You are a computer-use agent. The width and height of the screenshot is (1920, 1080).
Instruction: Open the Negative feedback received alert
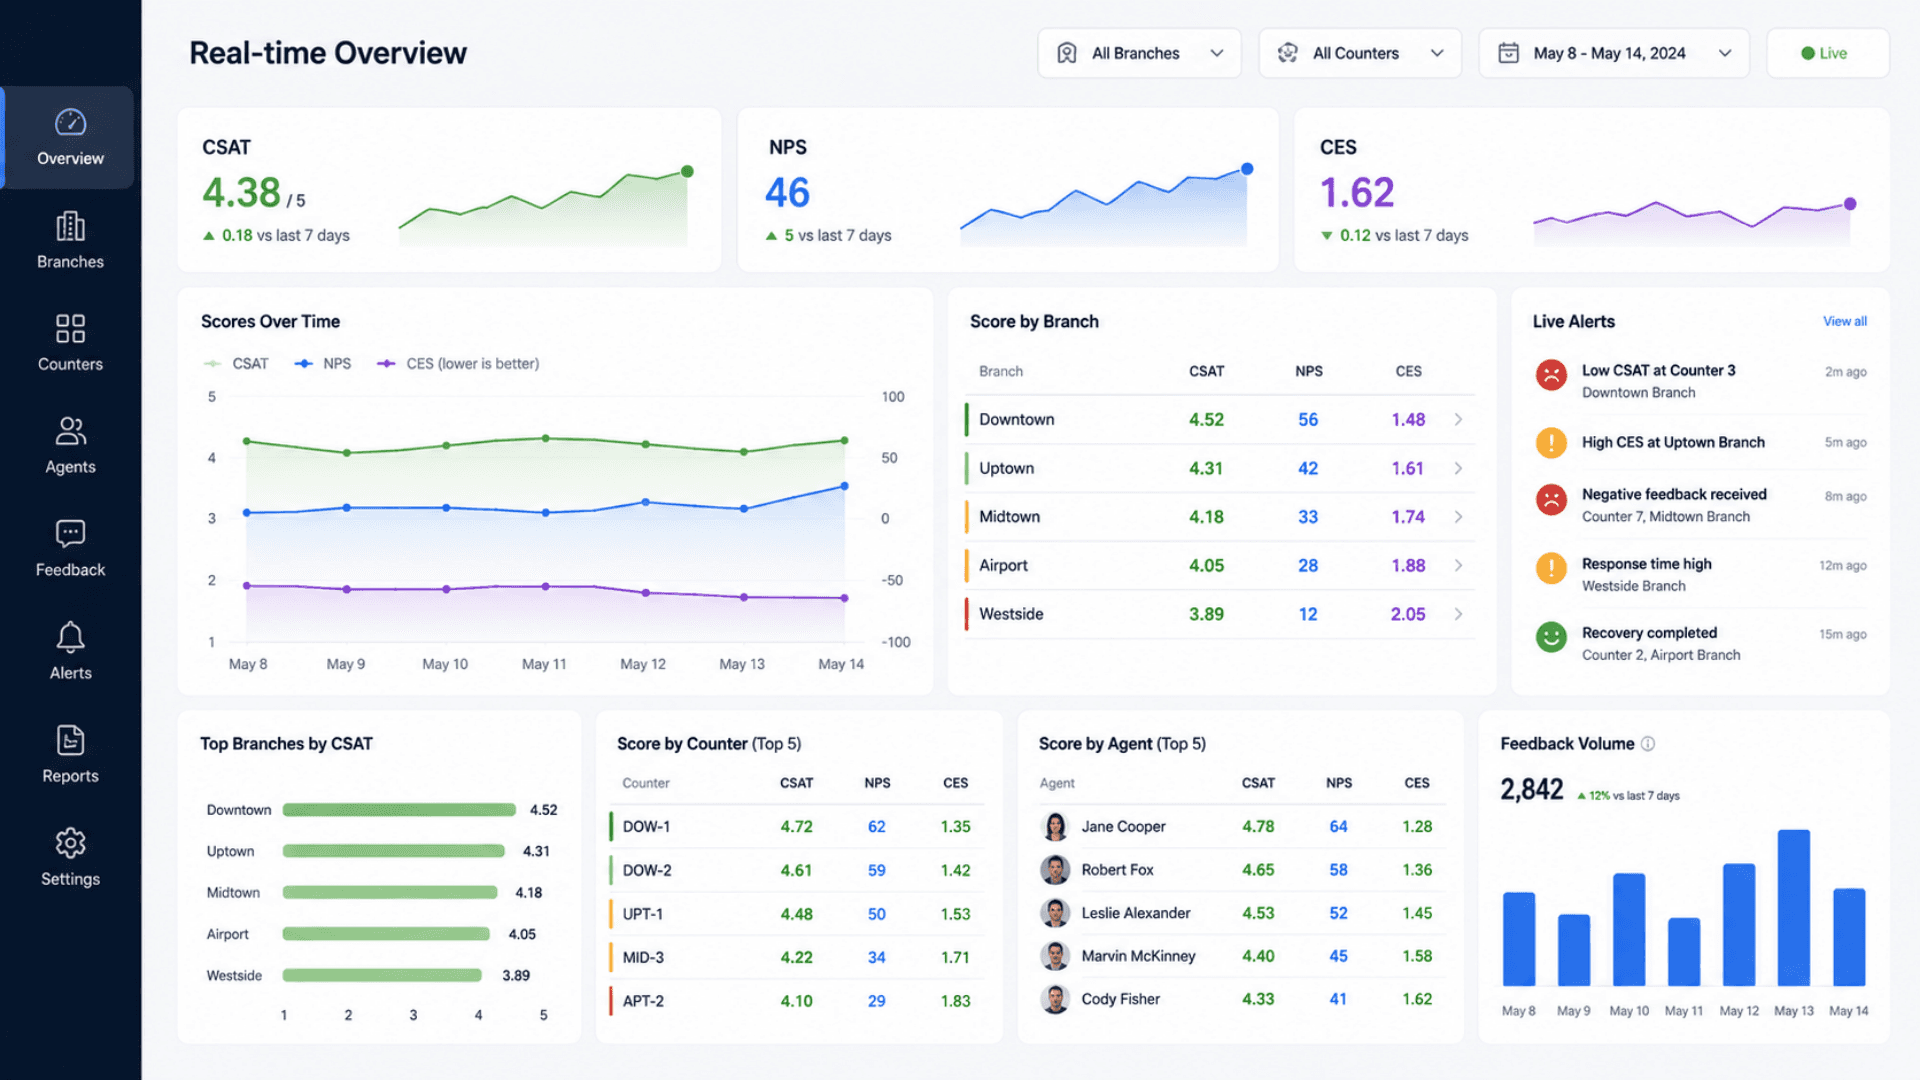1700,505
